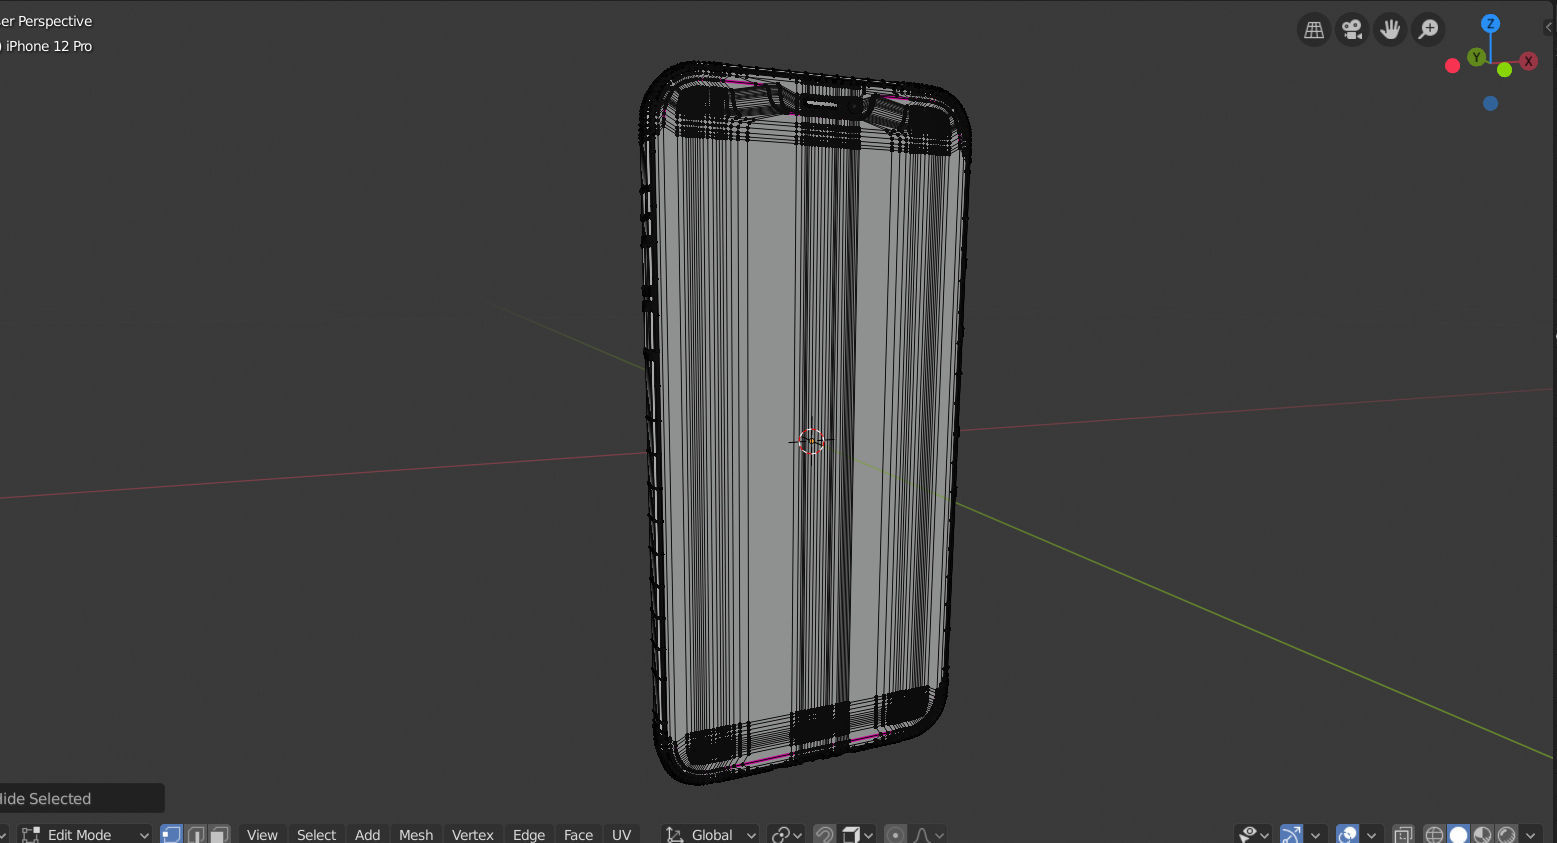
Task: Open the Global transform orientation dropdown
Action: (x=711, y=834)
